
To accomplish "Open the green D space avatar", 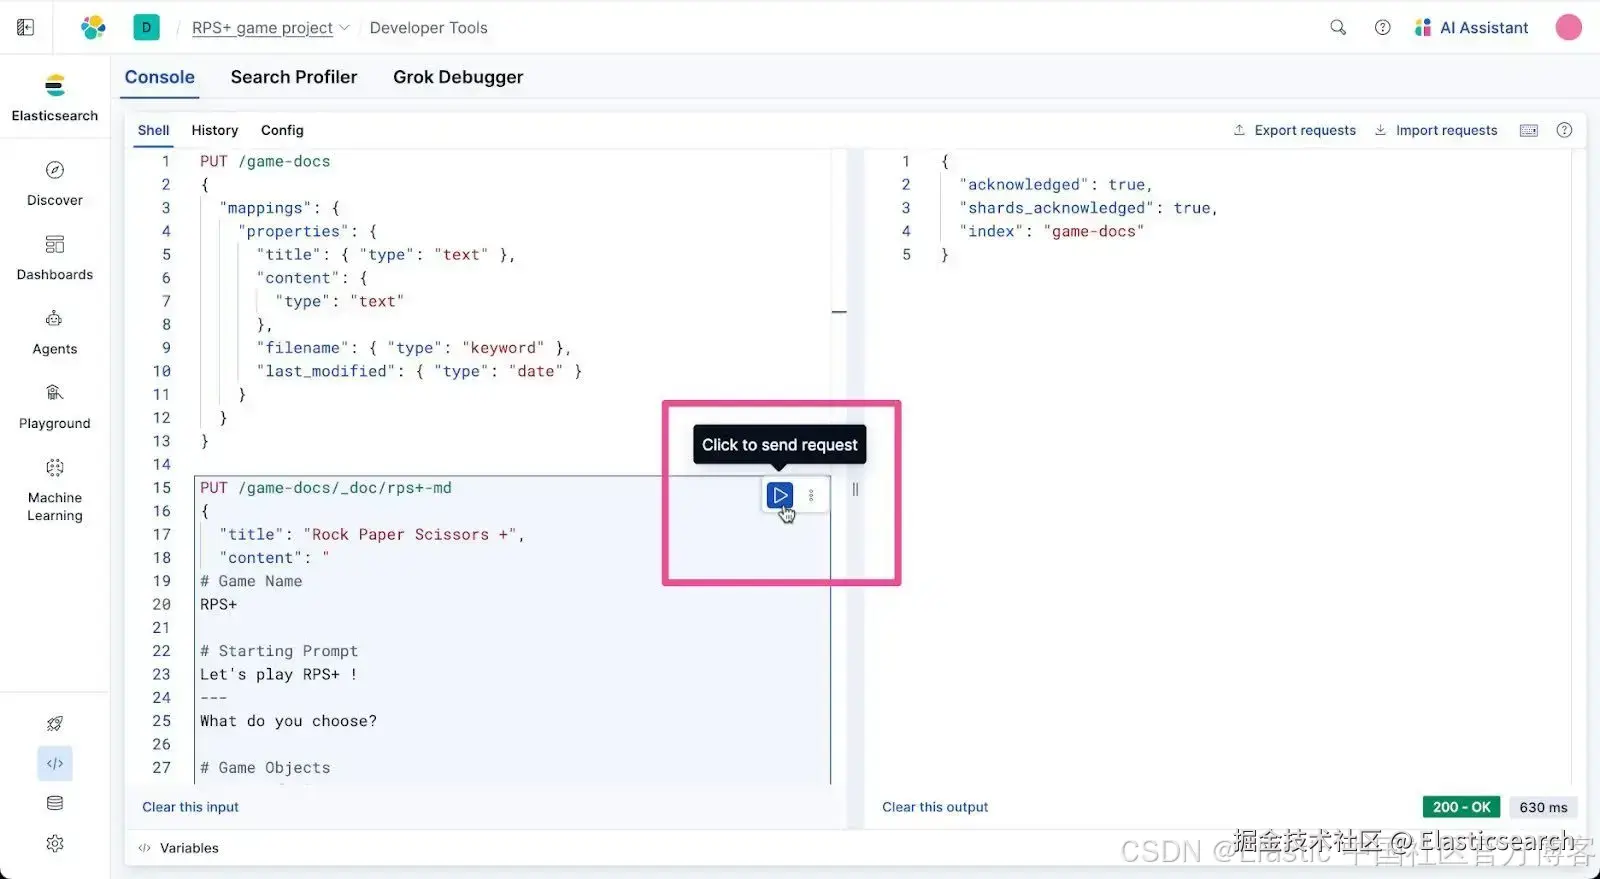I will (146, 28).
